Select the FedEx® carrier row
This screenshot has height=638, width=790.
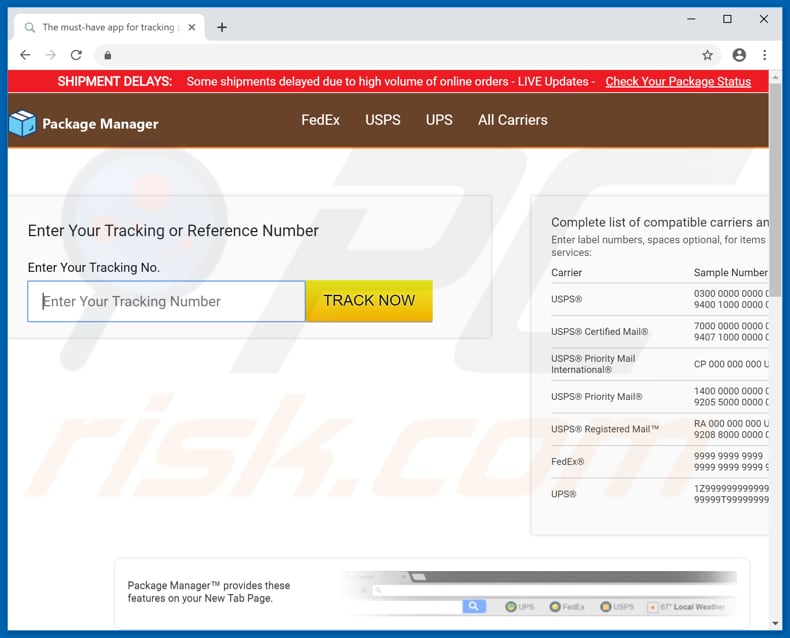pyautogui.click(x=660, y=461)
